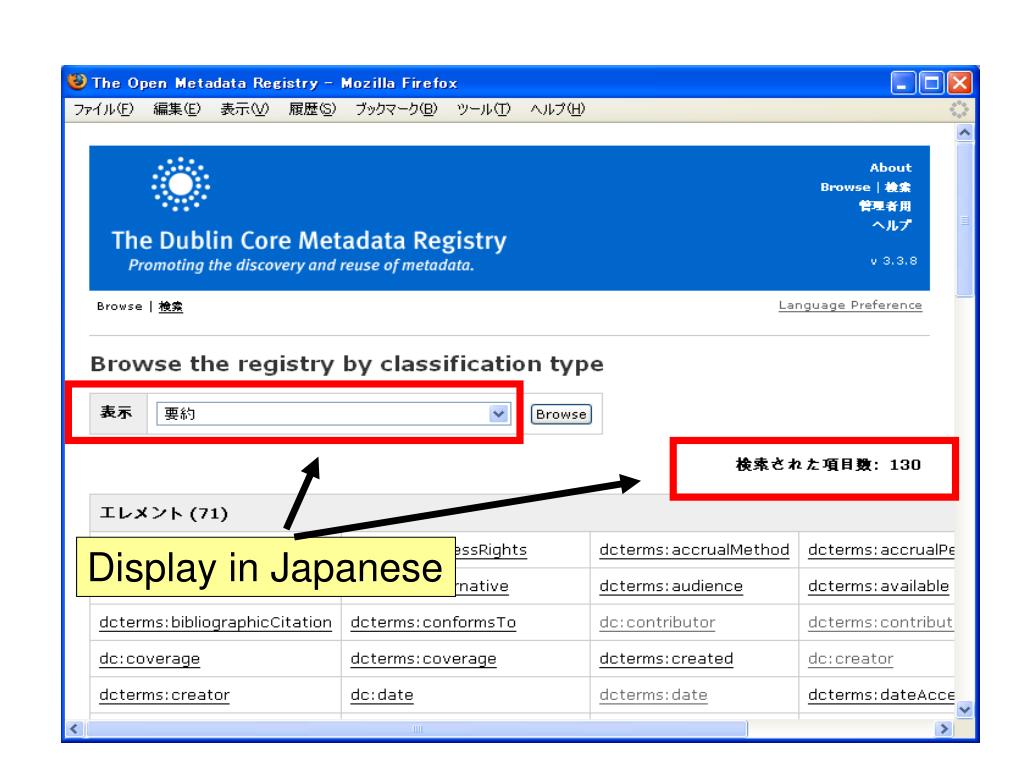Screen dimensions: 1024x768
Task: Click vertical scrollbar up arrow
Action: pos(965,133)
